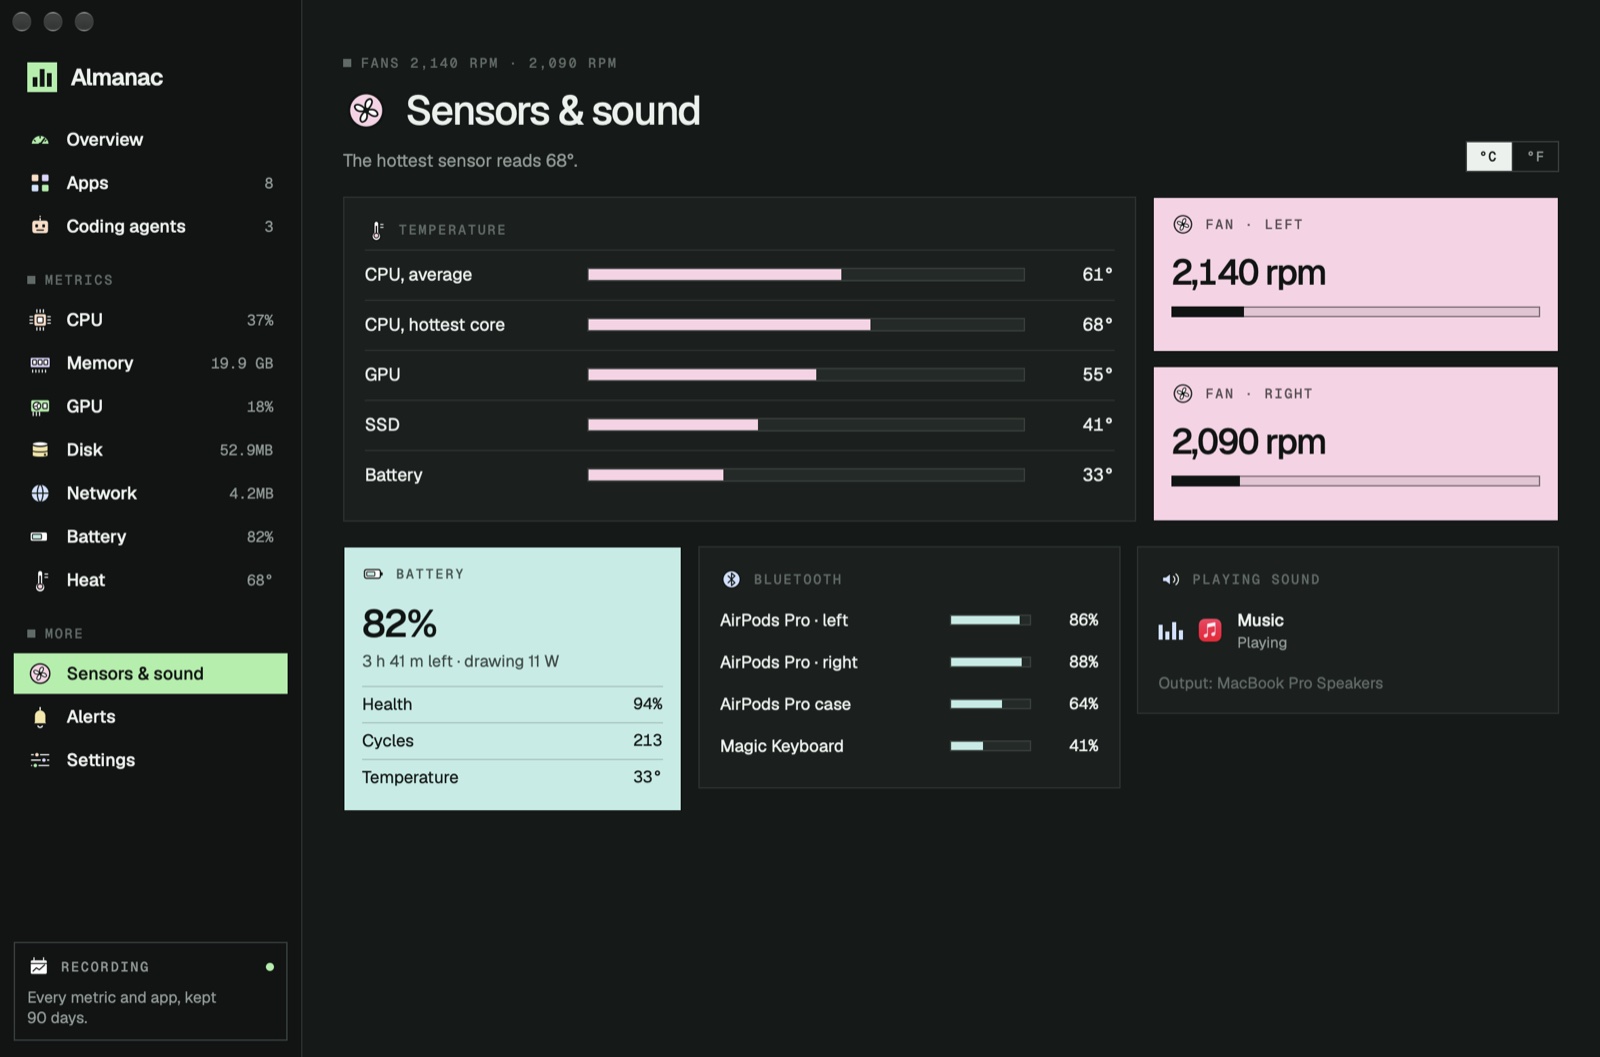Image resolution: width=1600 pixels, height=1057 pixels.
Task: Click the Almanac logo icon
Action: 42,77
